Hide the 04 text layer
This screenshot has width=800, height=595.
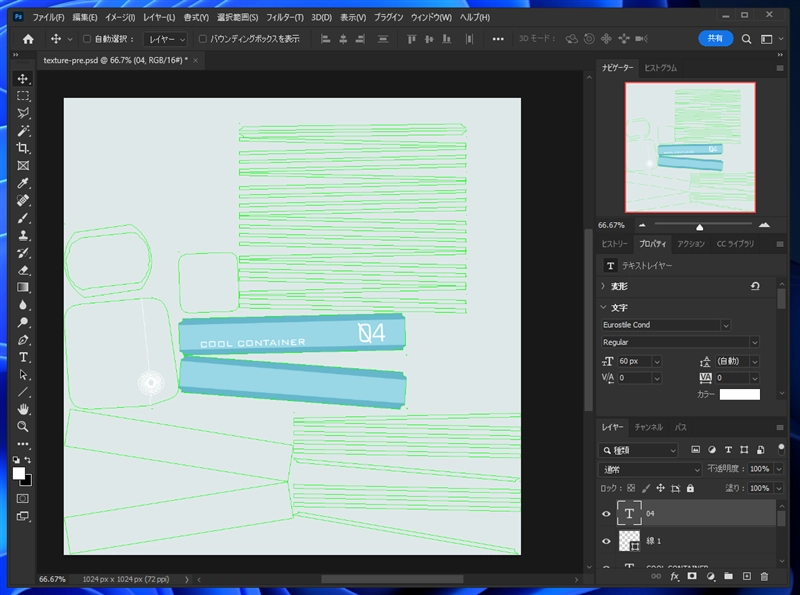606,513
